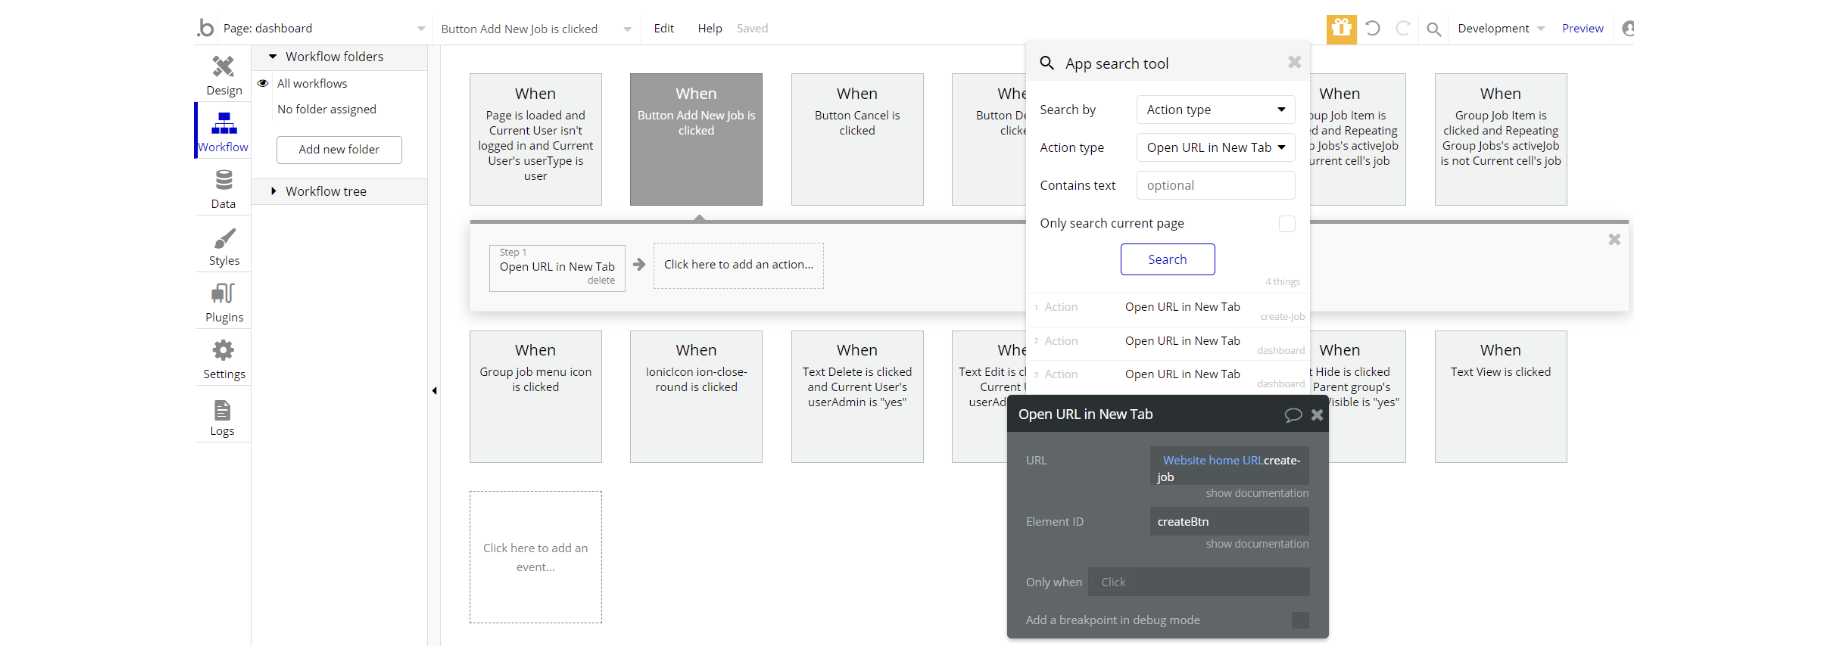Open the Plugins section
The height and width of the screenshot is (650, 1830).
pos(224,302)
